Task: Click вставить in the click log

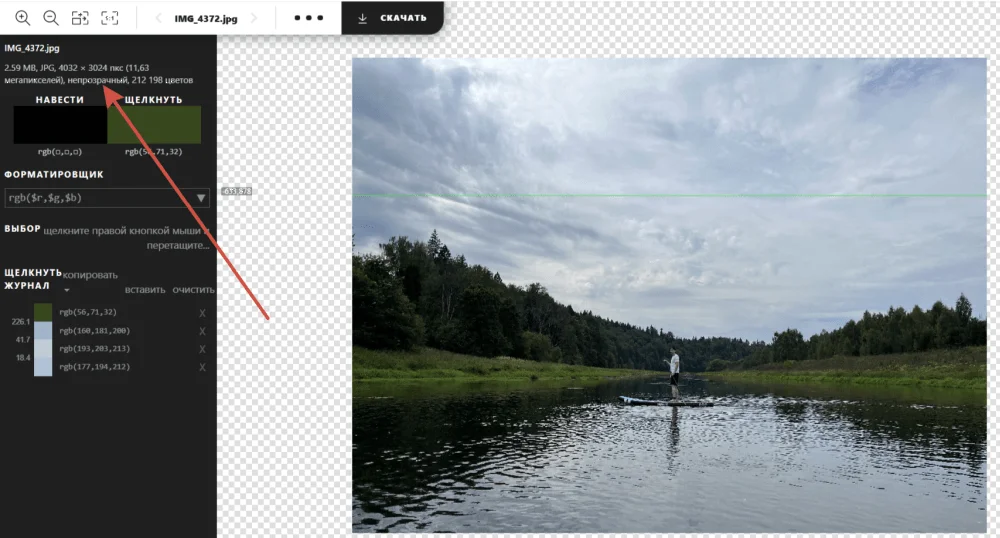Action: (x=145, y=289)
